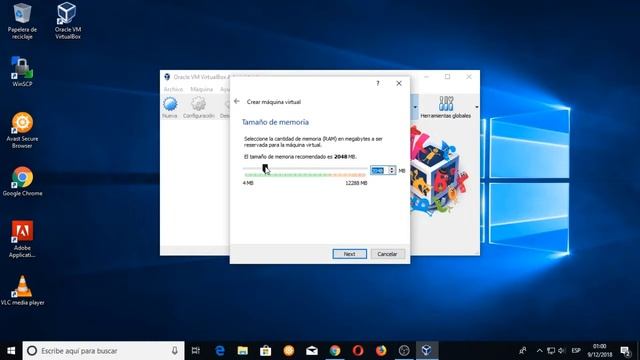Open Microsoft Store from taskbar
This screenshot has width=640, height=360.
click(266, 351)
